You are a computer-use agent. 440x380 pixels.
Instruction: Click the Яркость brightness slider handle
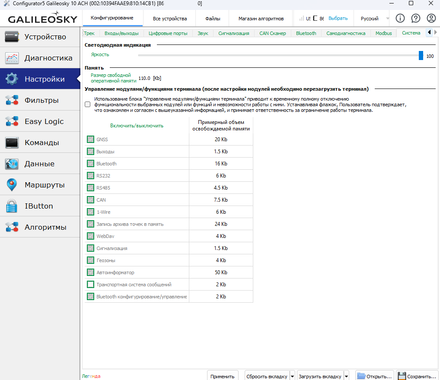point(421,56)
